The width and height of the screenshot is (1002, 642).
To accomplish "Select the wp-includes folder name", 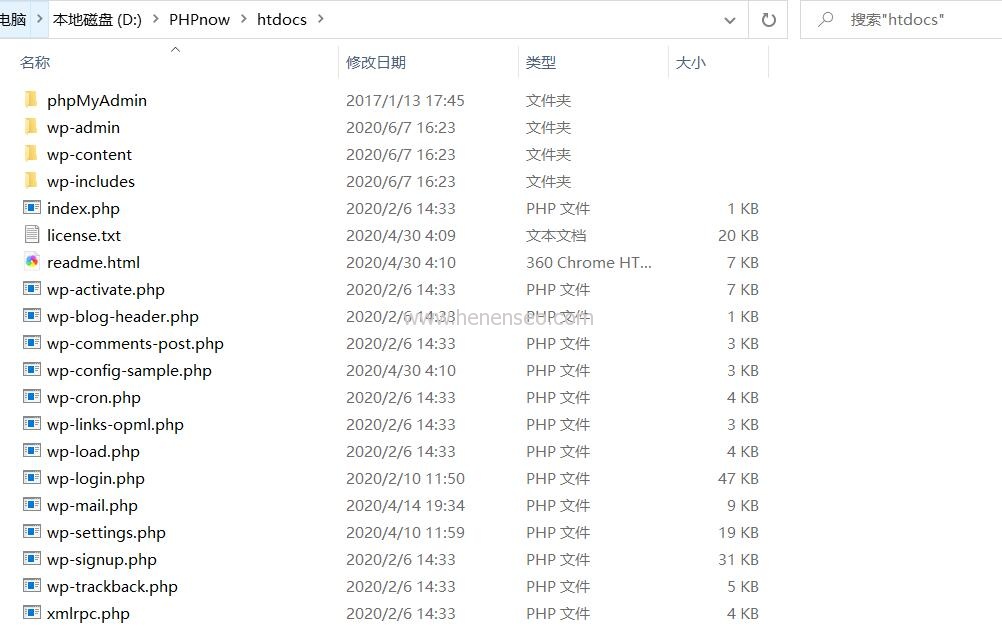I will tap(91, 181).
